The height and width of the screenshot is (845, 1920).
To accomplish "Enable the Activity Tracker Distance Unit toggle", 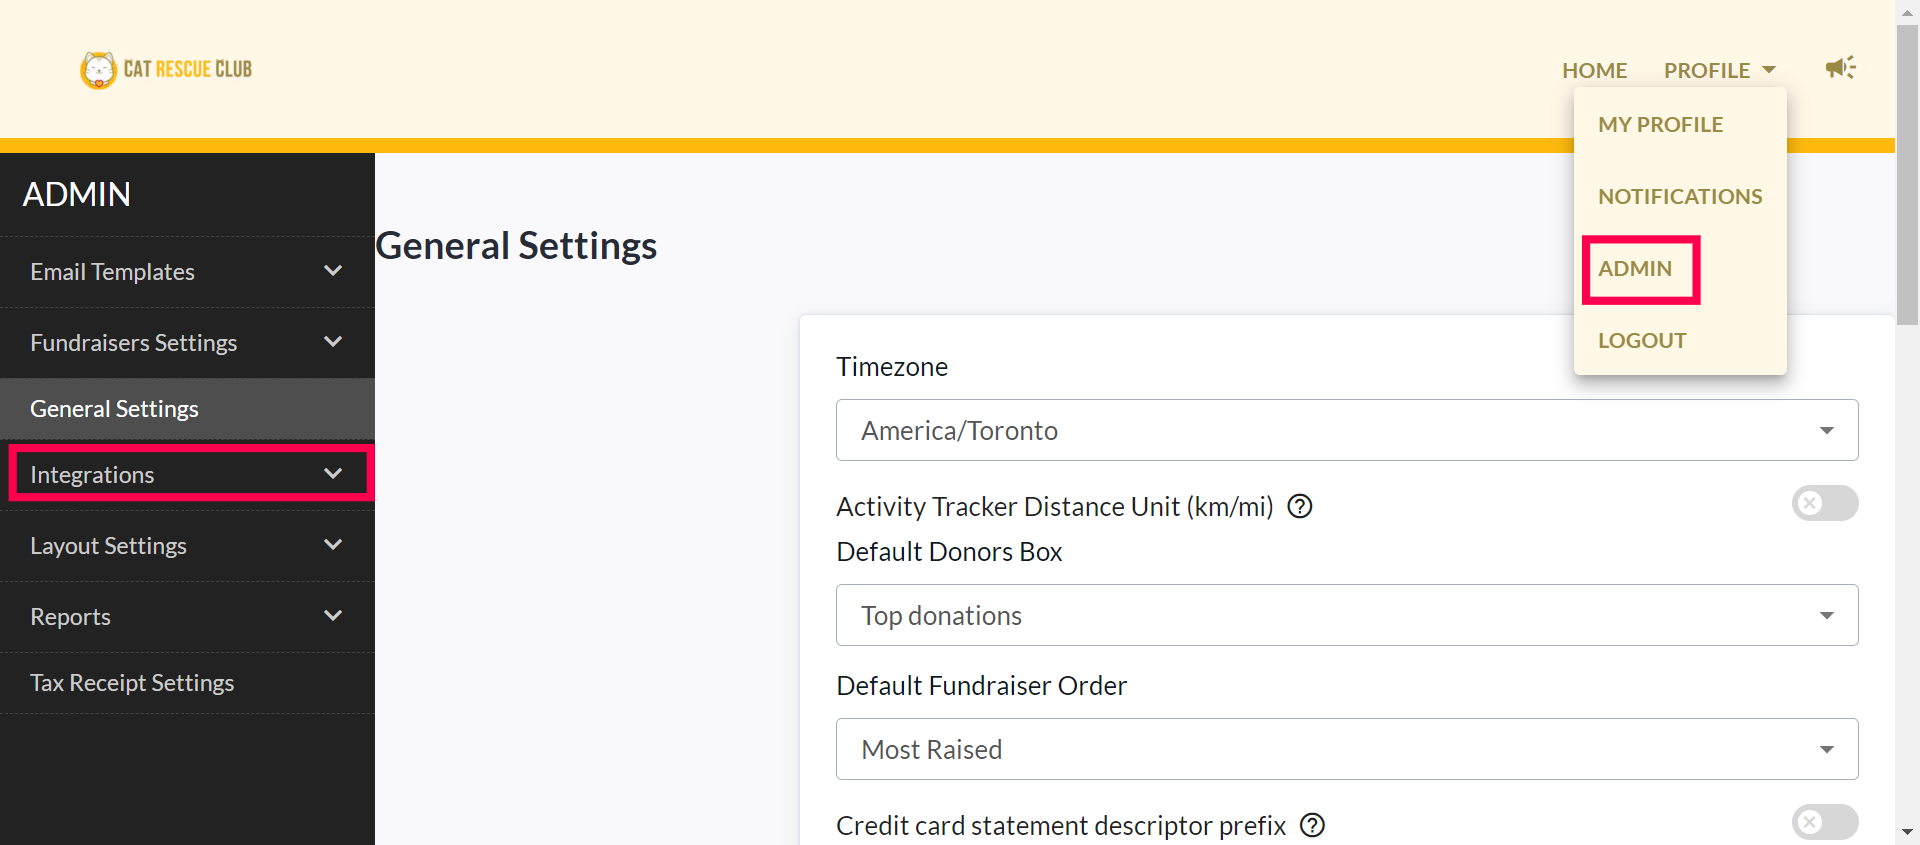I will [x=1824, y=503].
